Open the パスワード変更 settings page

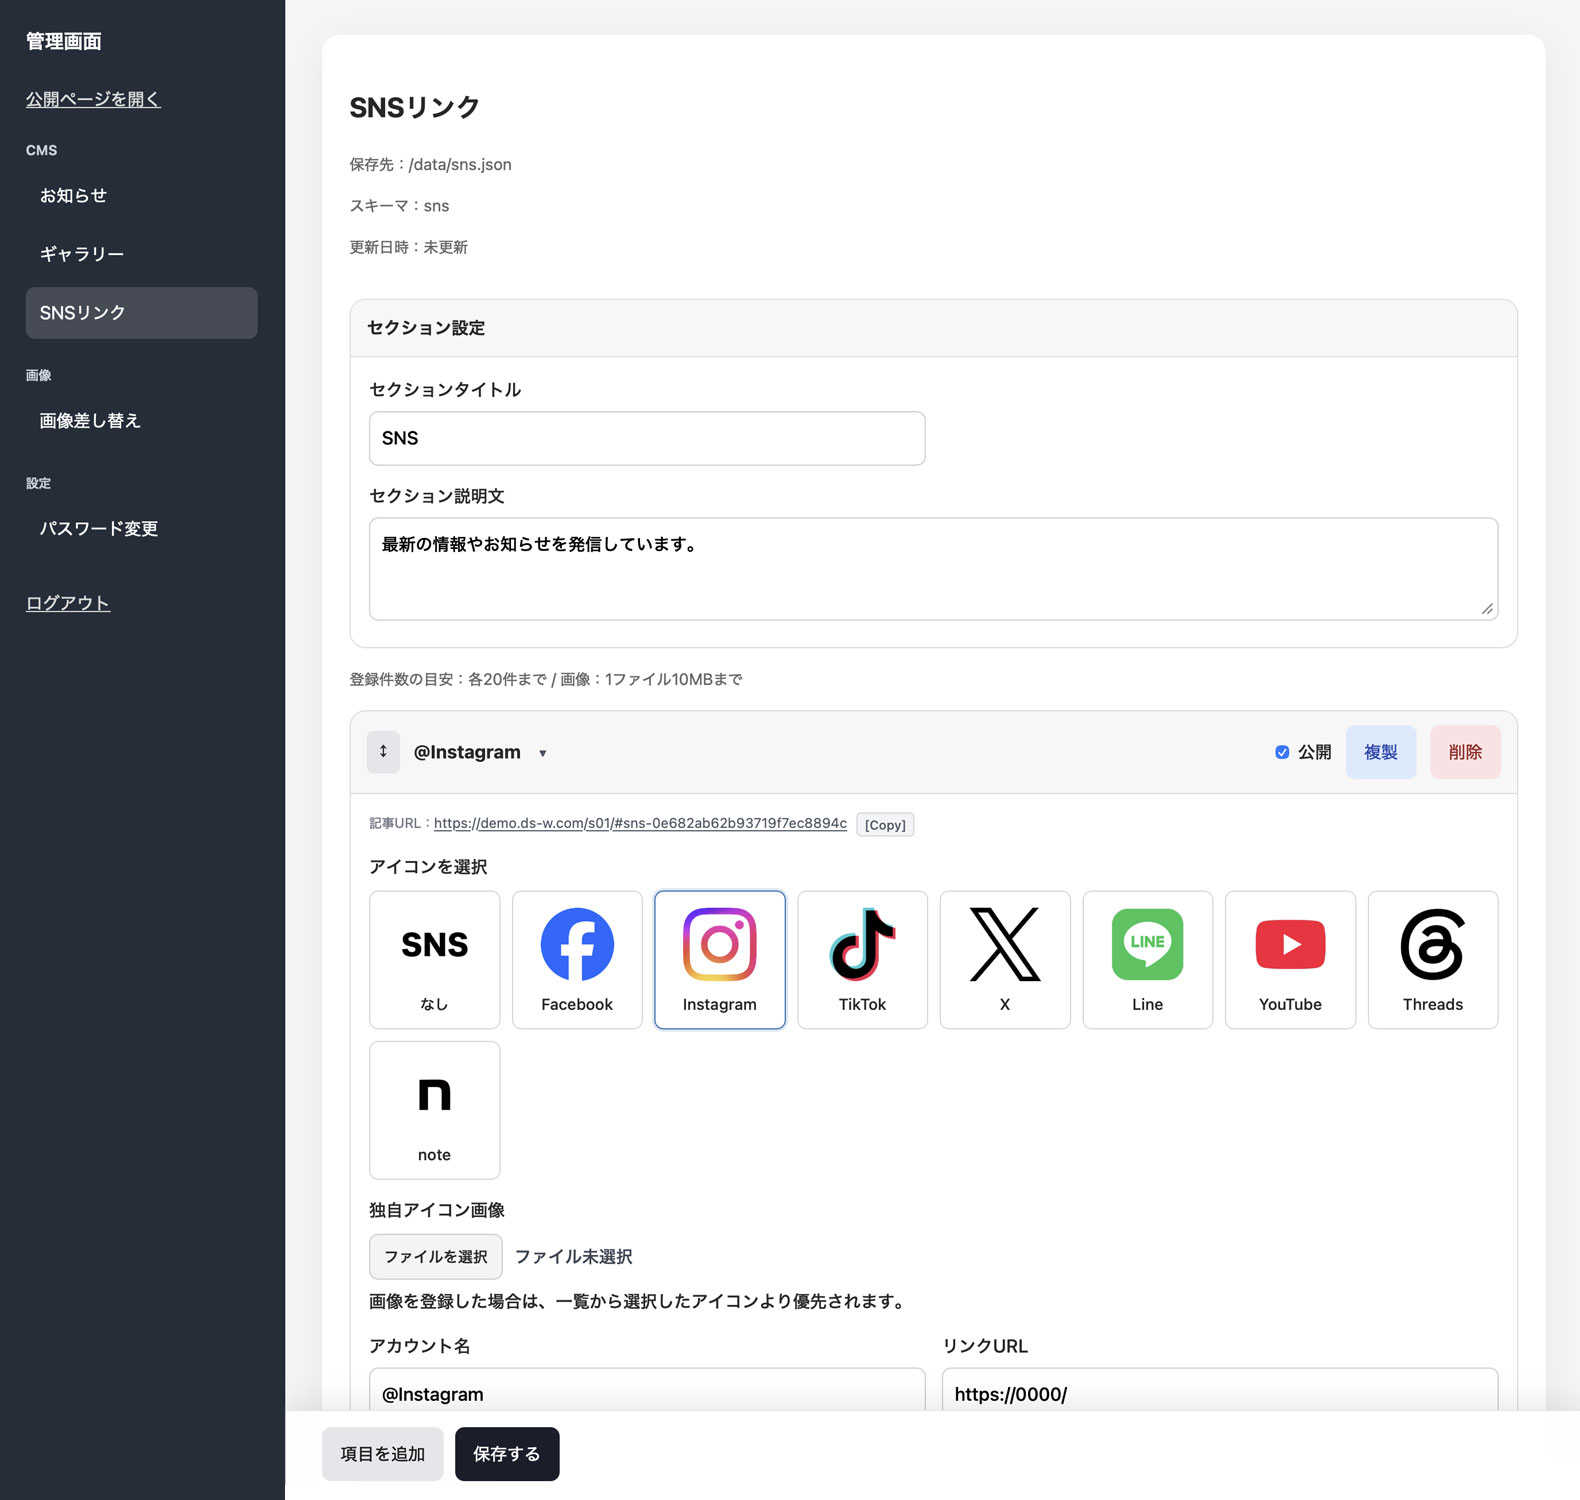[x=141, y=529]
